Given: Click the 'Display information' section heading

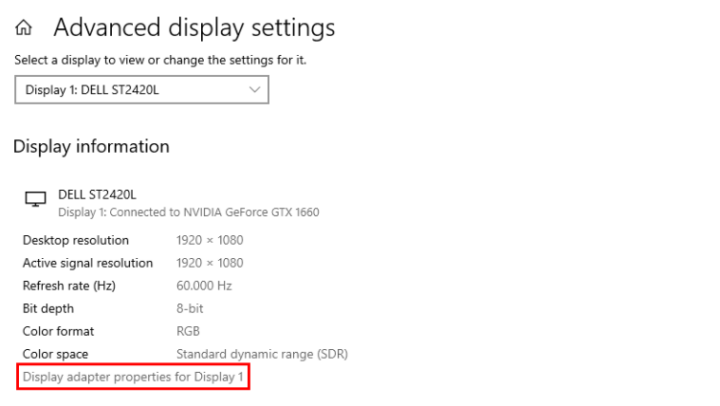Looking at the screenshot, I should tap(91, 147).
